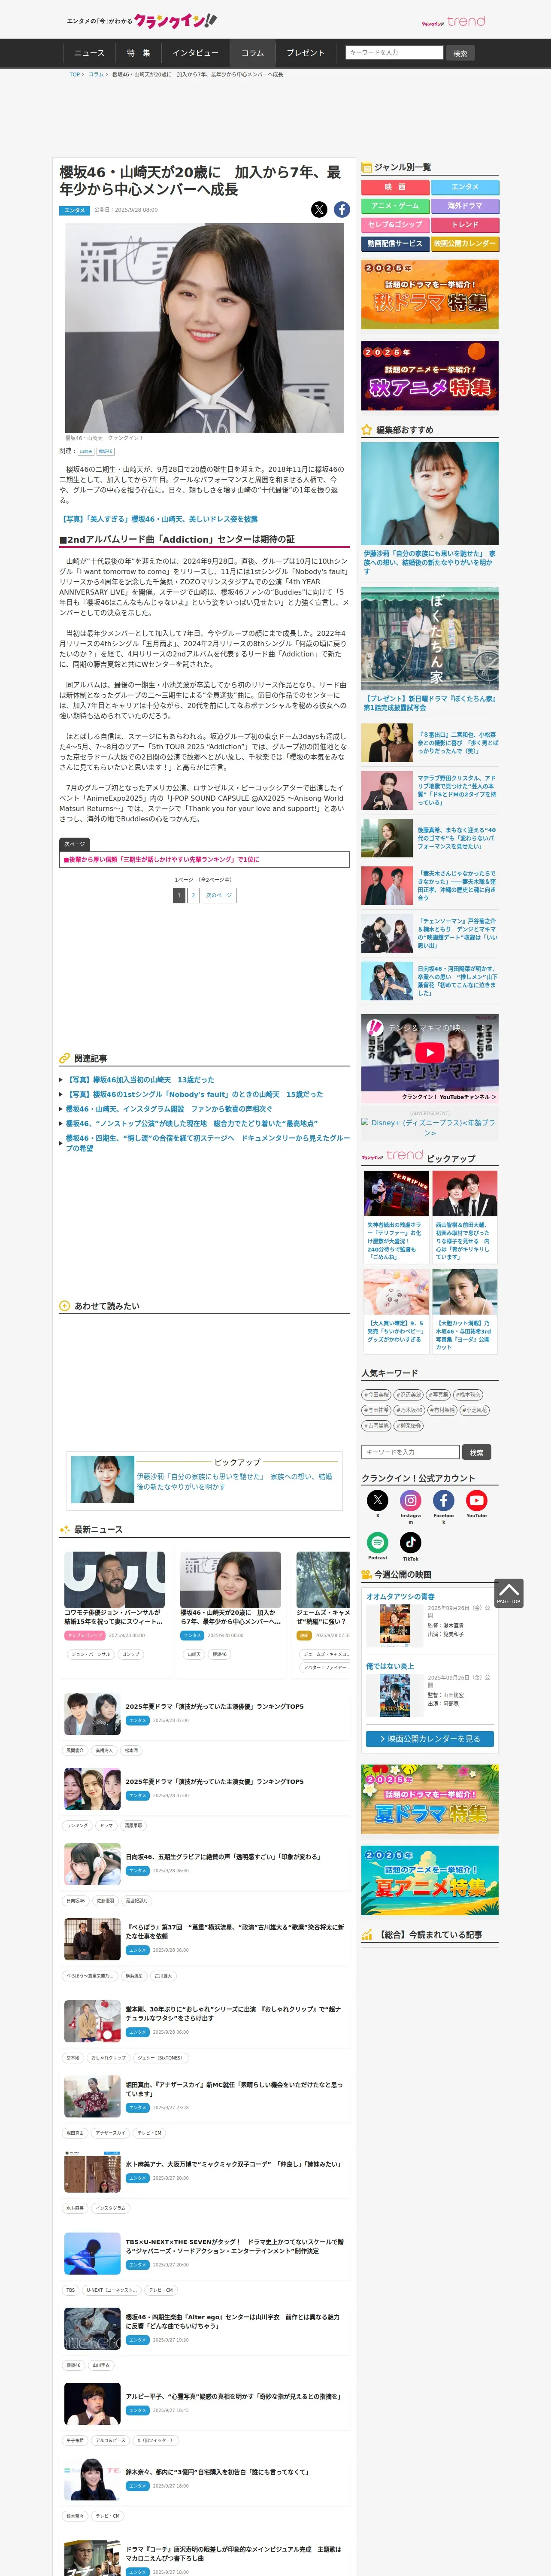Select the 映画公開カレンダー genre button
Screen dimensions: 551x2576
tap(465, 244)
